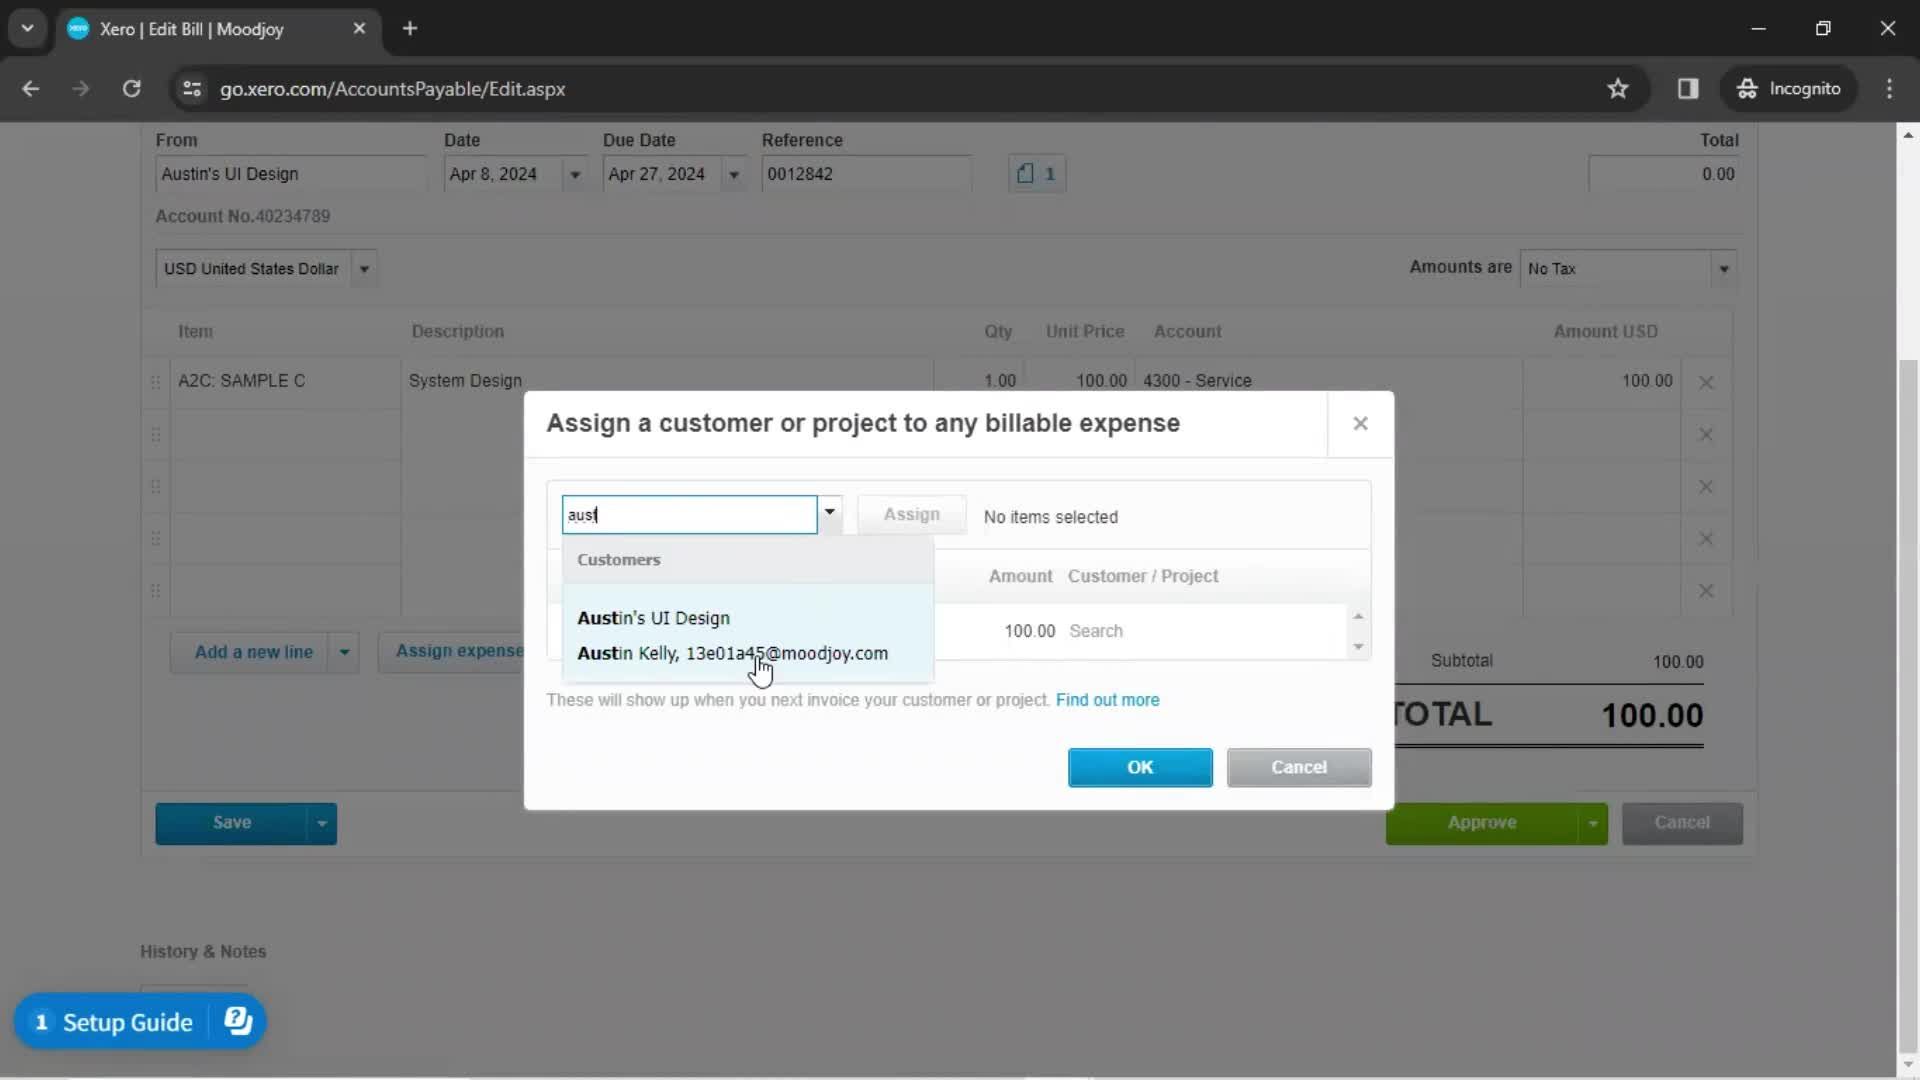1920x1080 pixels.
Task: Bookmark this page with star icon
Action: pyautogui.click(x=1618, y=89)
